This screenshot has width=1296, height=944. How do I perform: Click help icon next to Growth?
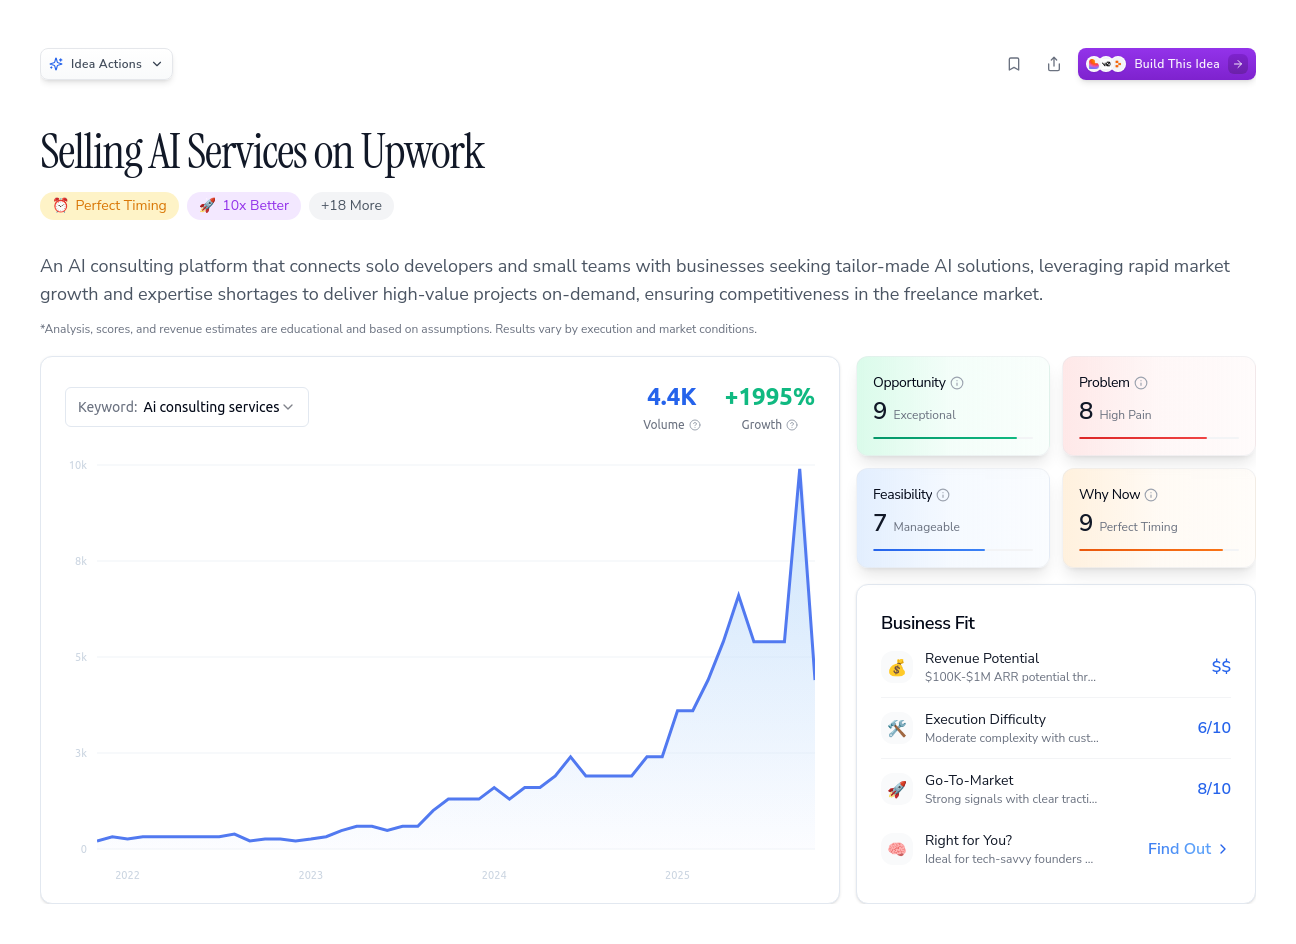(792, 425)
